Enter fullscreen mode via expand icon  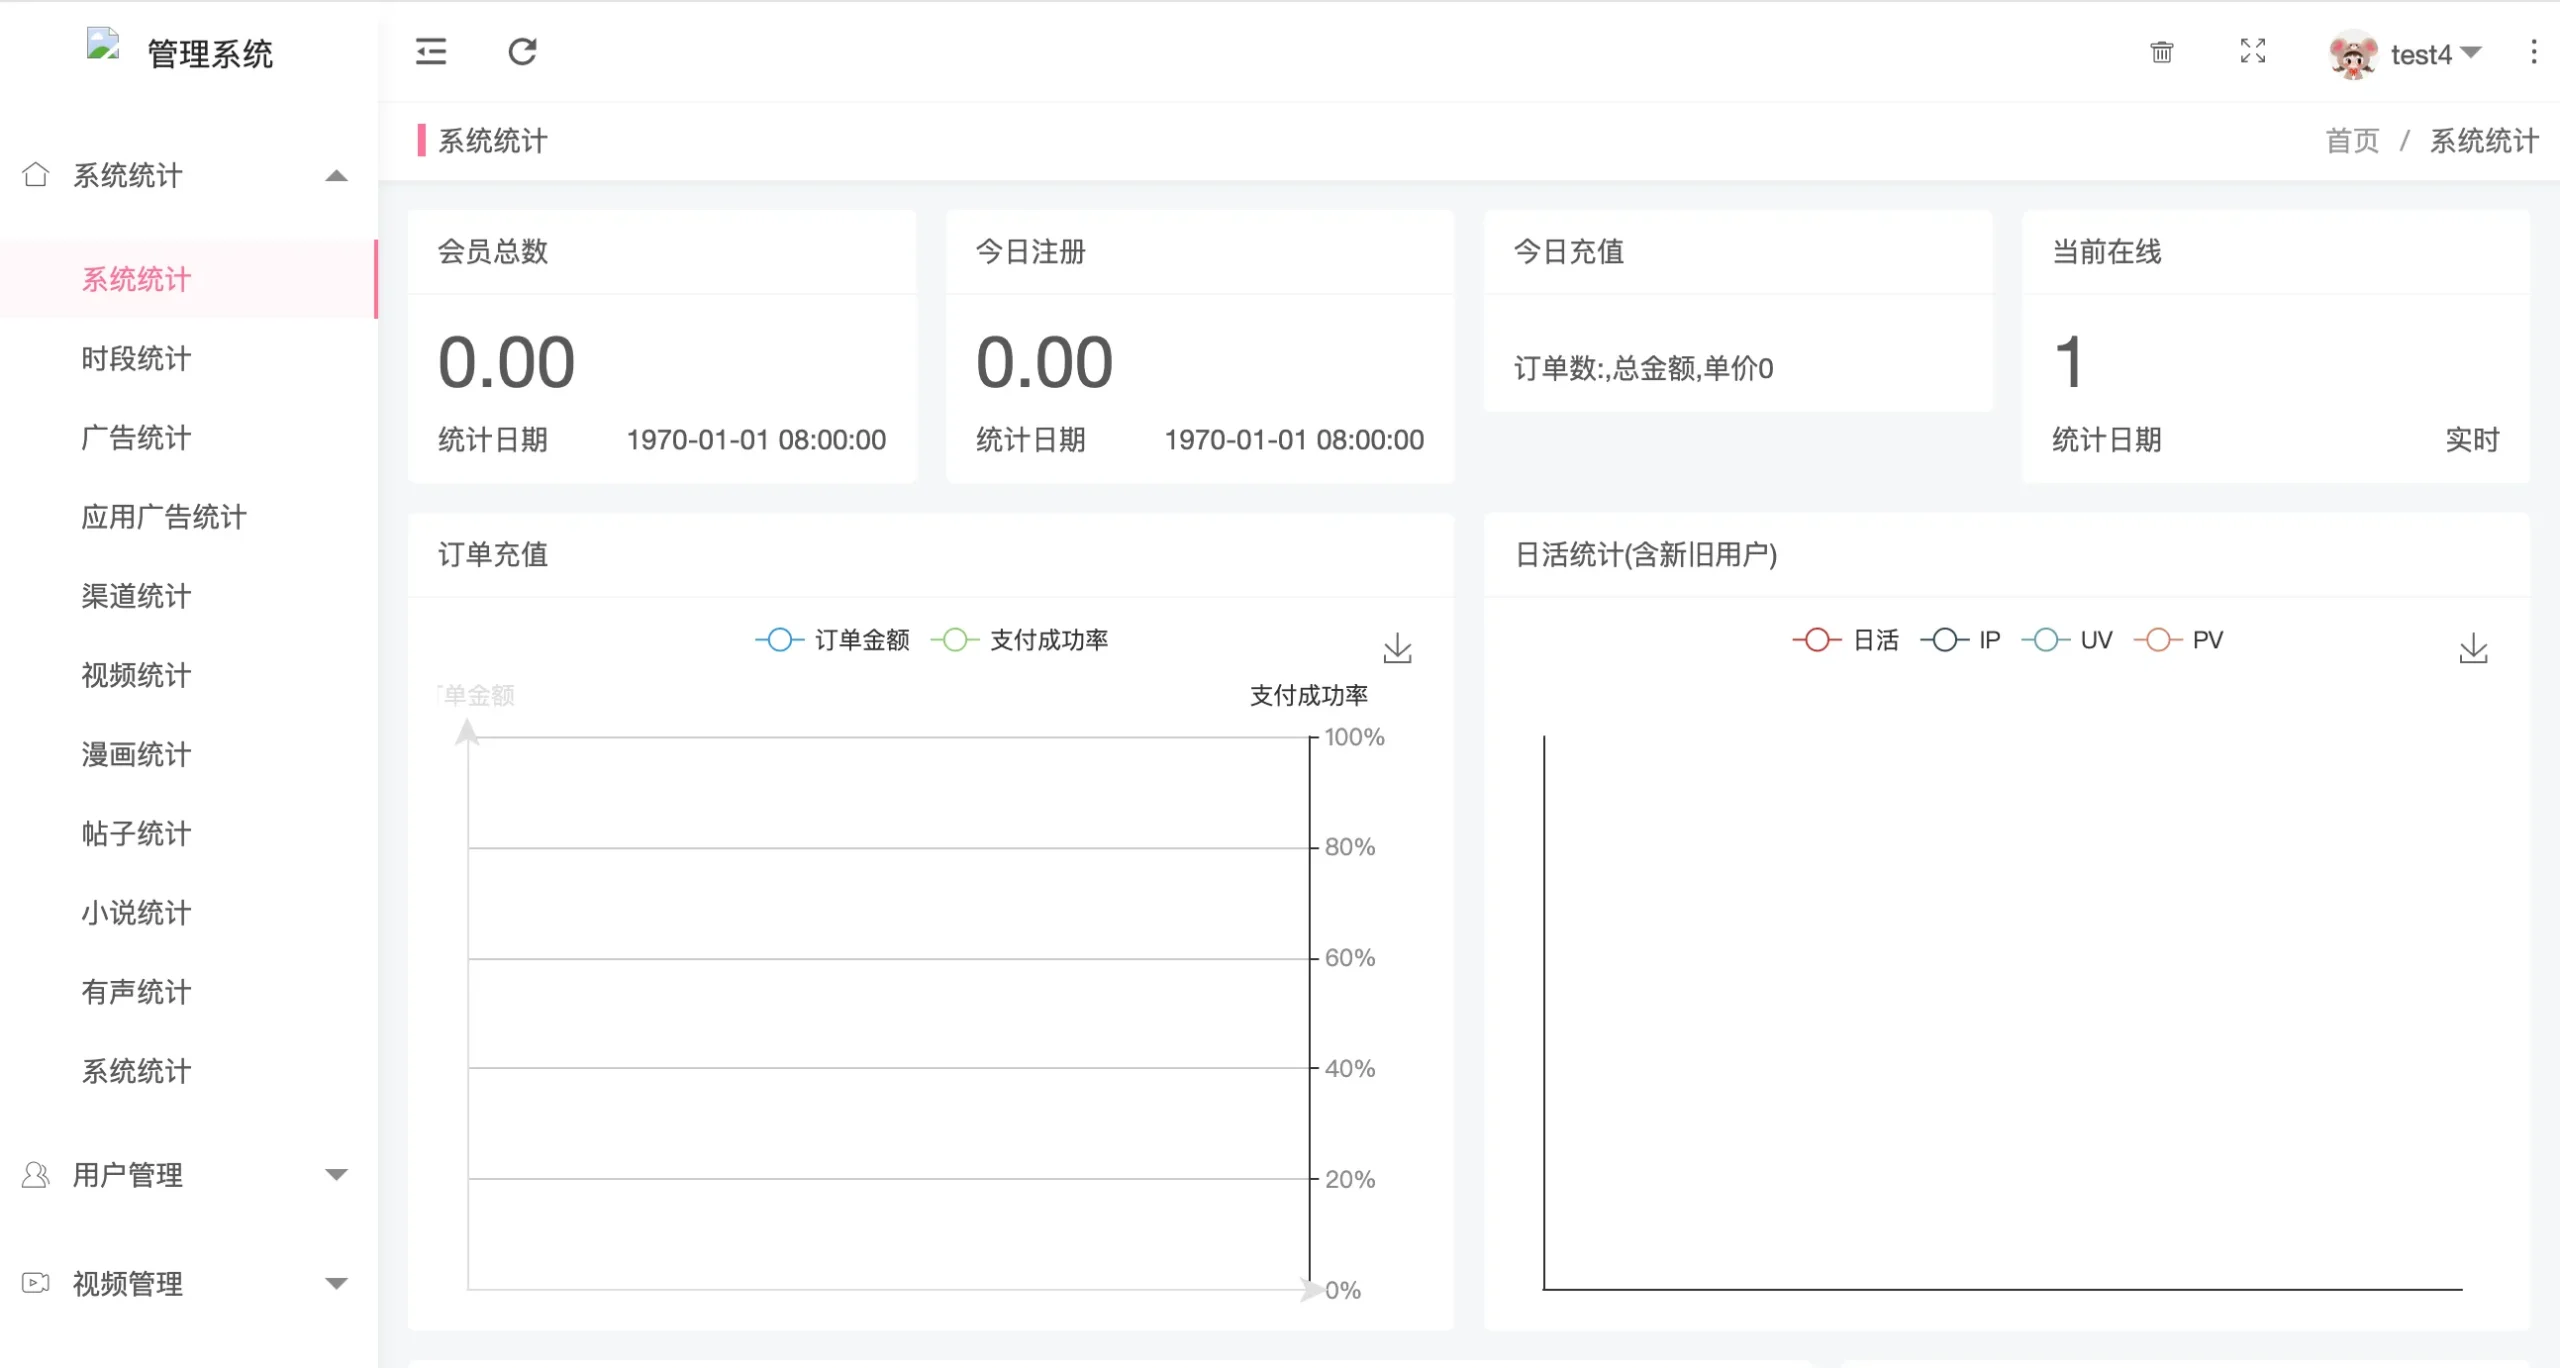pos(2252,51)
